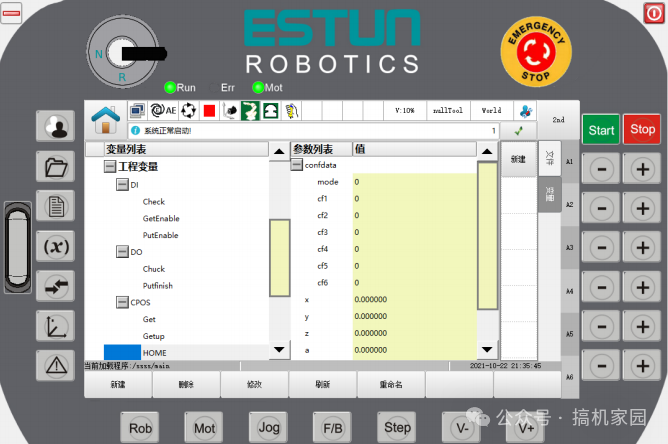The width and height of the screenshot is (668, 444).
Task: Select Putfinish variable under DO
Action: click(158, 285)
